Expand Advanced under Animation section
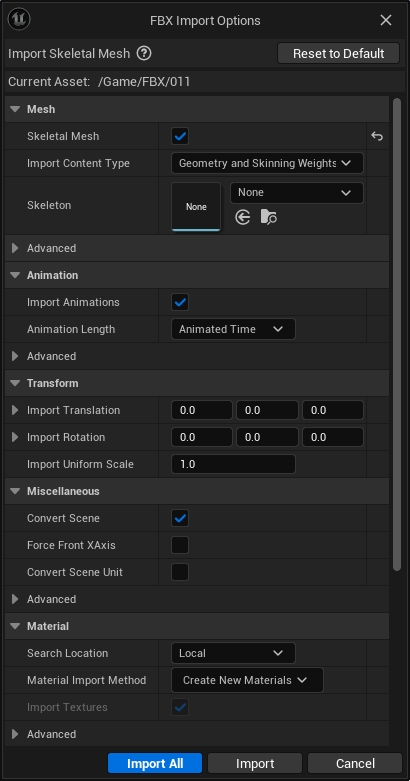This screenshot has width=410, height=781. tap(15, 356)
